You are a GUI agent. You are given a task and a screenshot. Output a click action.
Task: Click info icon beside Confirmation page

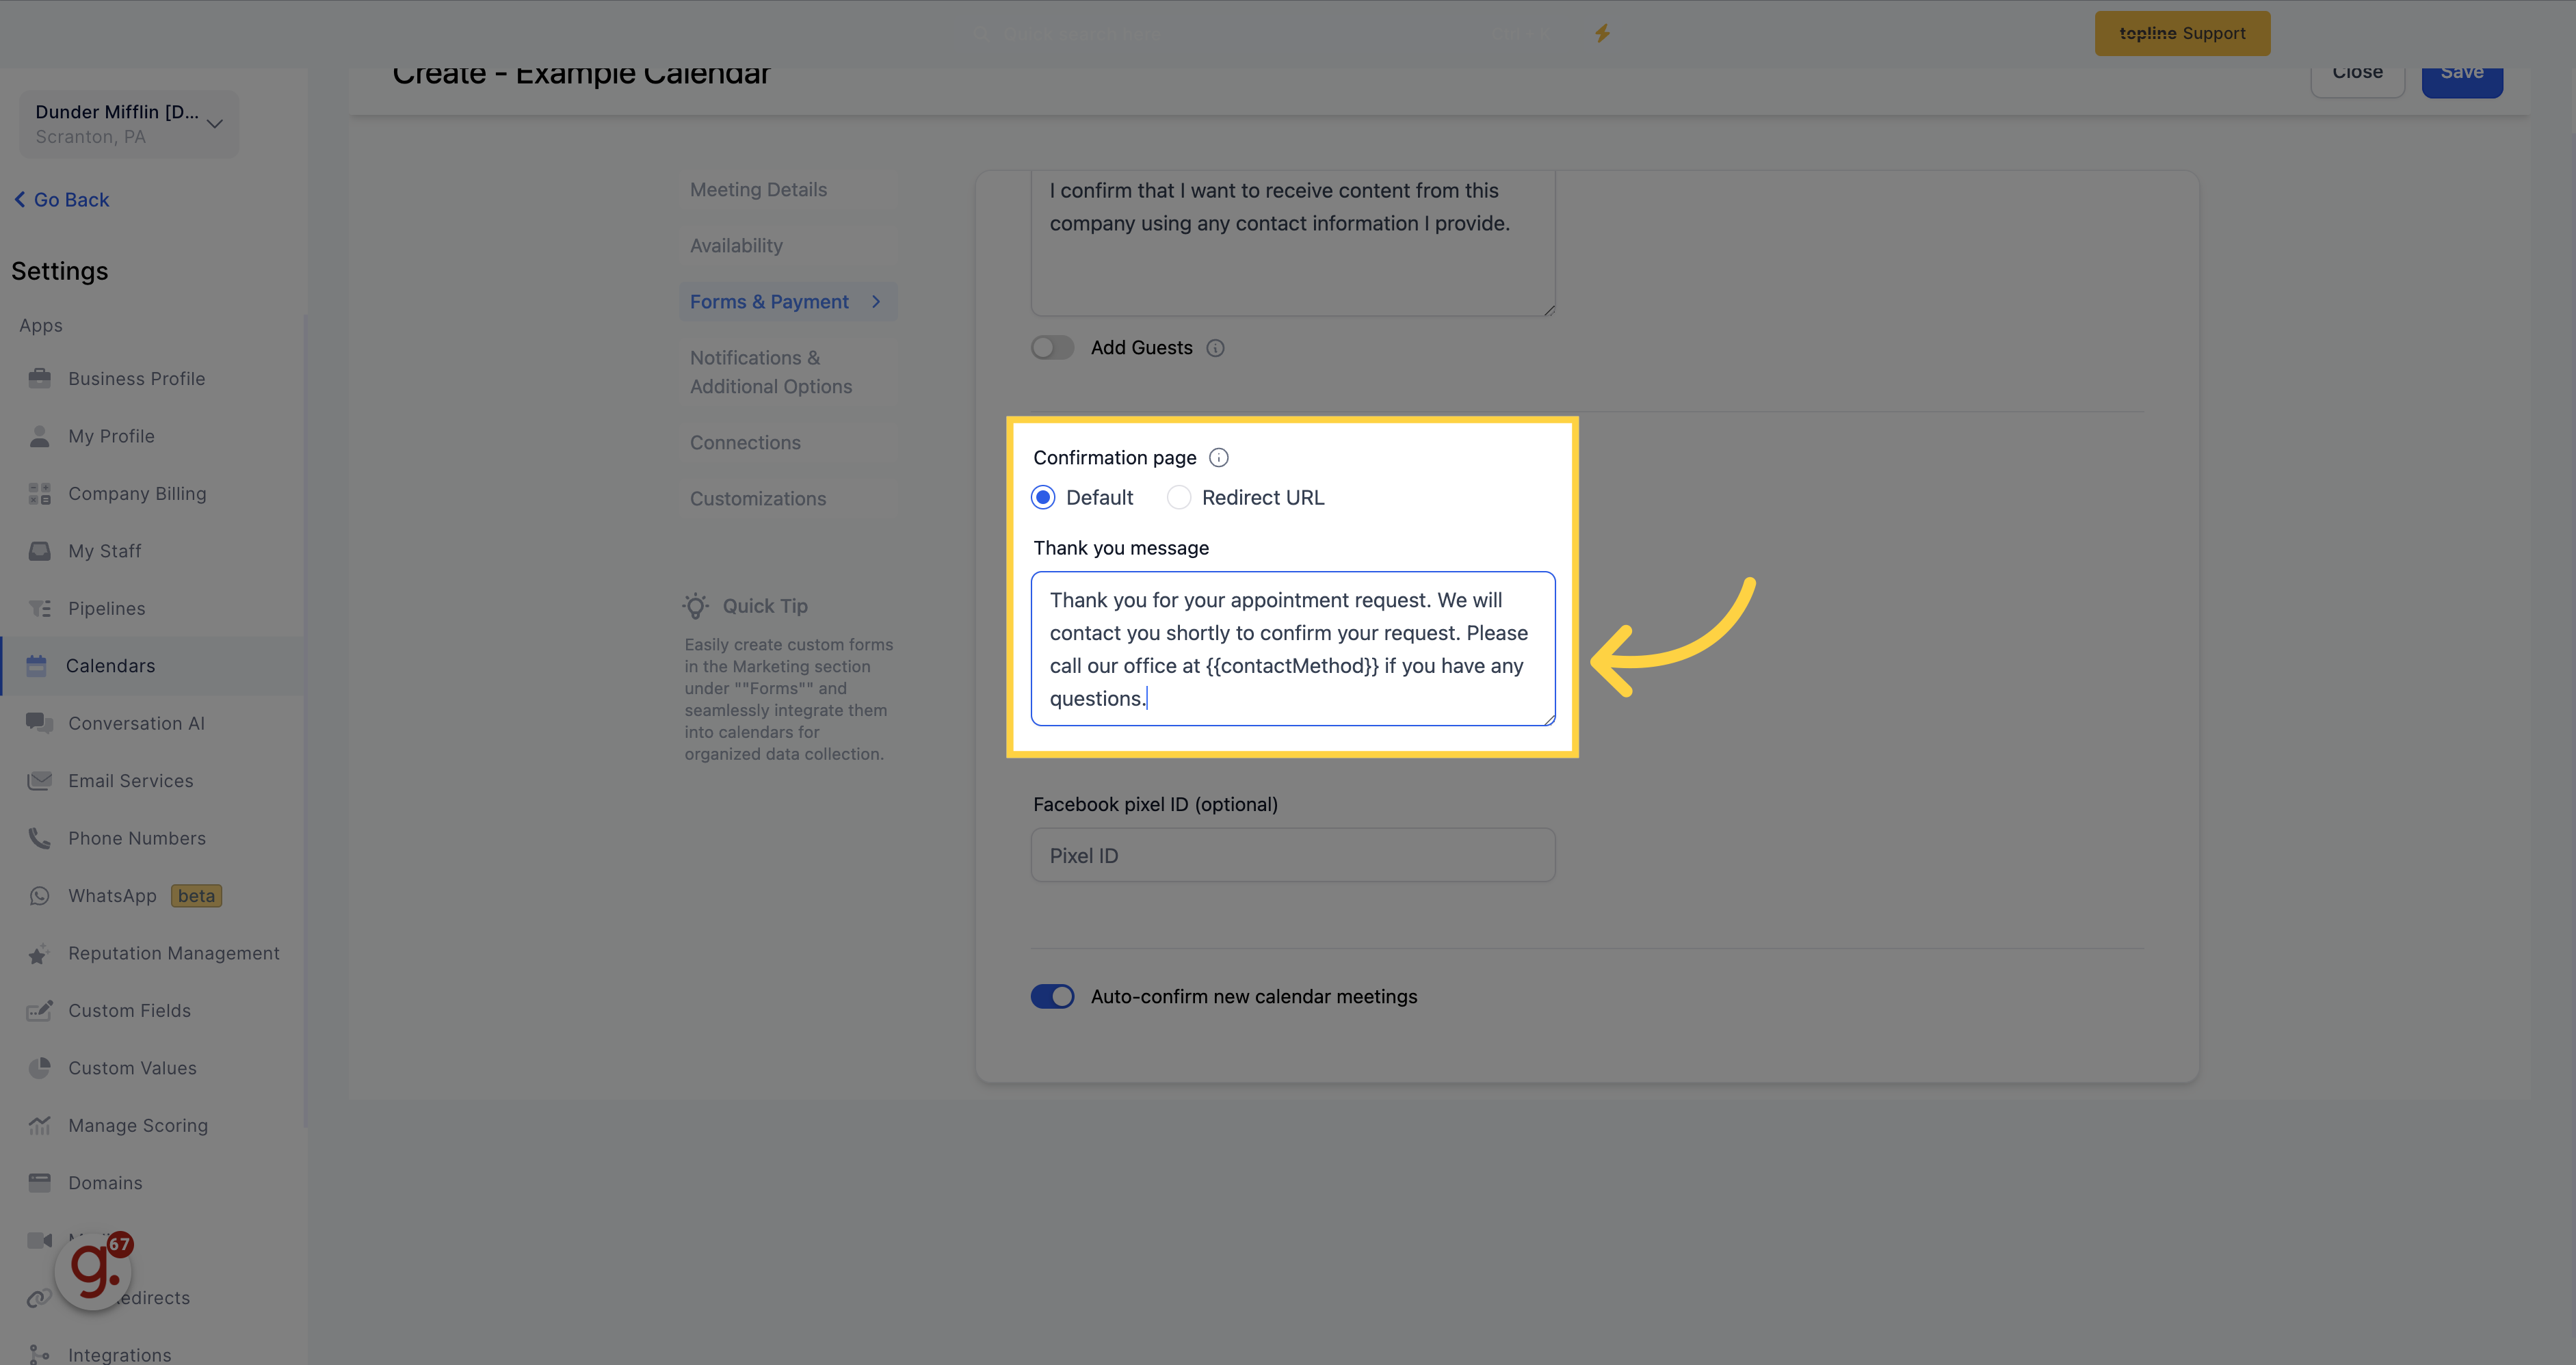tap(1218, 458)
